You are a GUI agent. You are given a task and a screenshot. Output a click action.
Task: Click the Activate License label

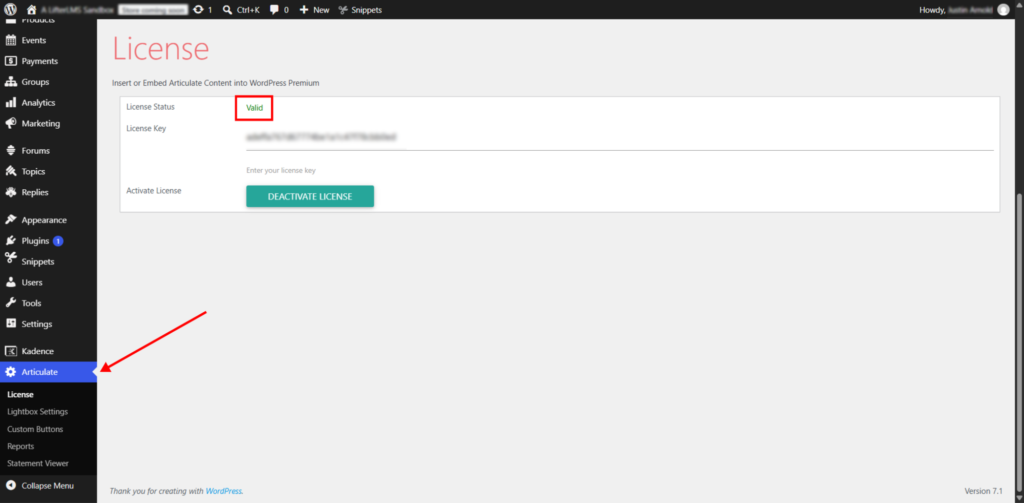tap(153, 191)
